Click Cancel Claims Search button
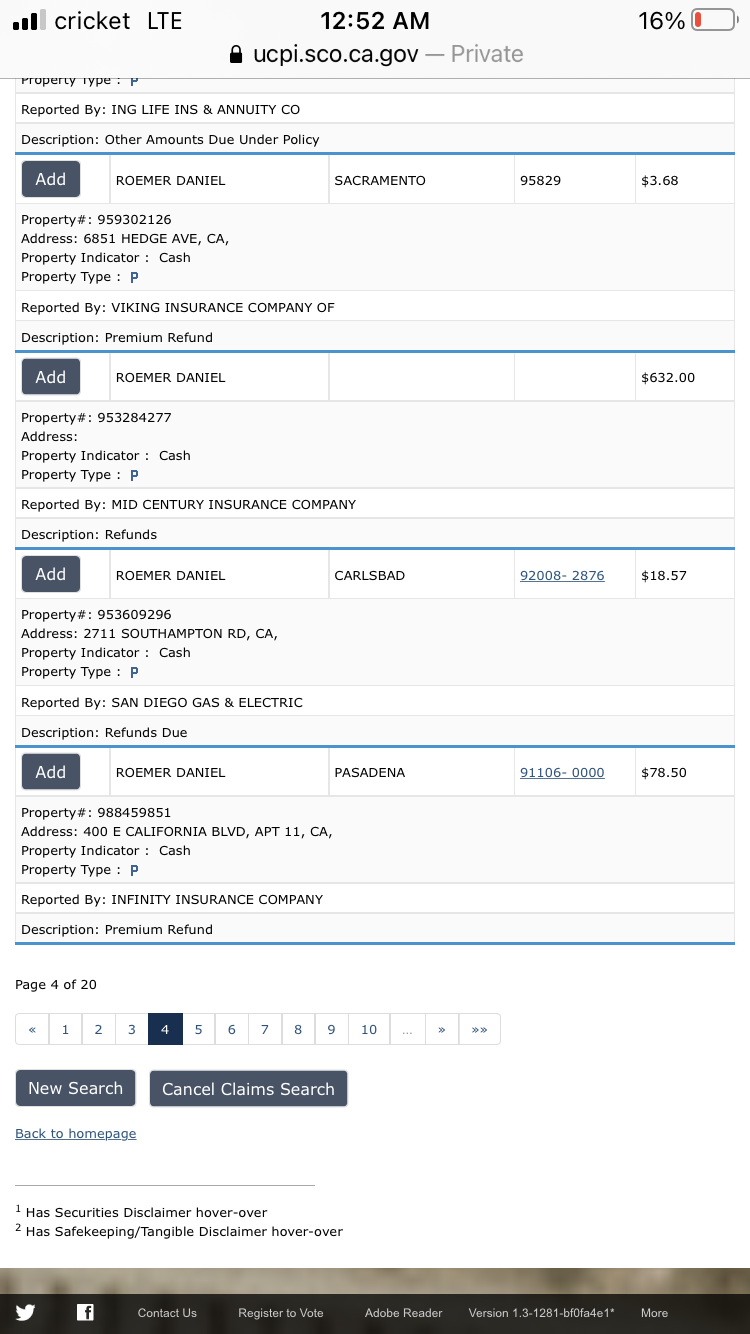 248,1089
